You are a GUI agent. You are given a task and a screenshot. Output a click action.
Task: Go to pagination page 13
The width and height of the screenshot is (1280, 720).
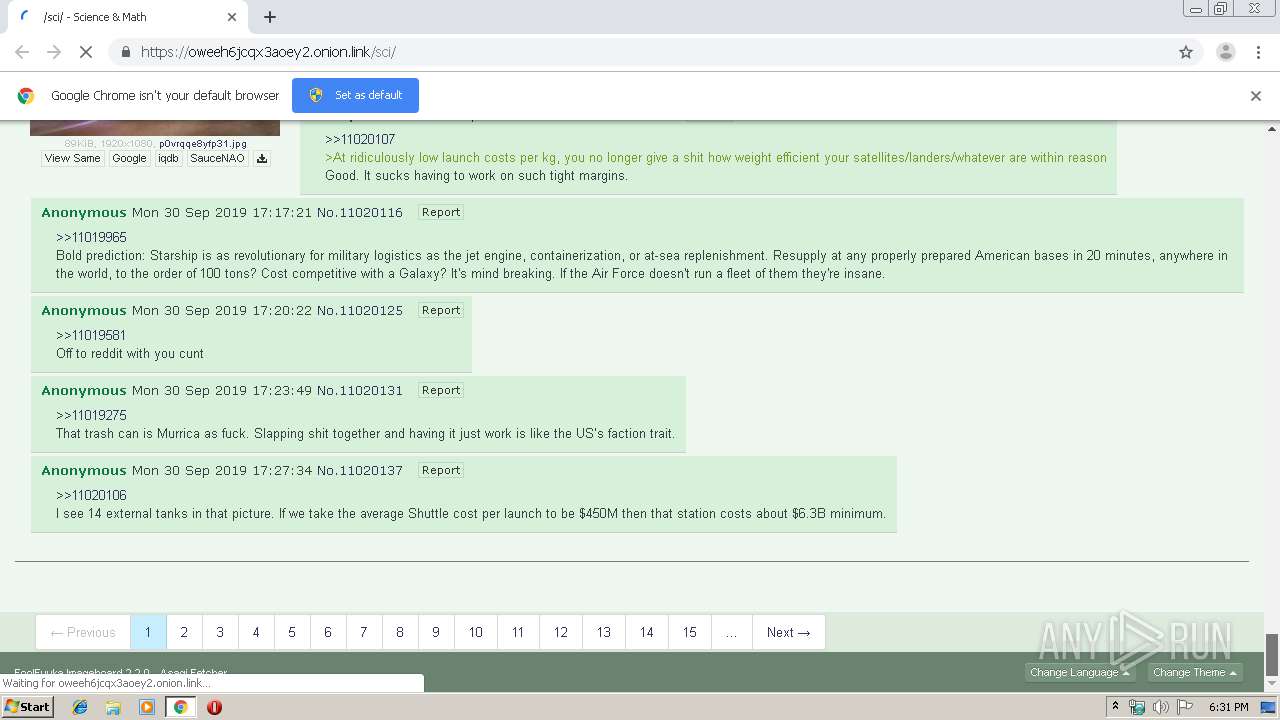click(x=604, y=632)
